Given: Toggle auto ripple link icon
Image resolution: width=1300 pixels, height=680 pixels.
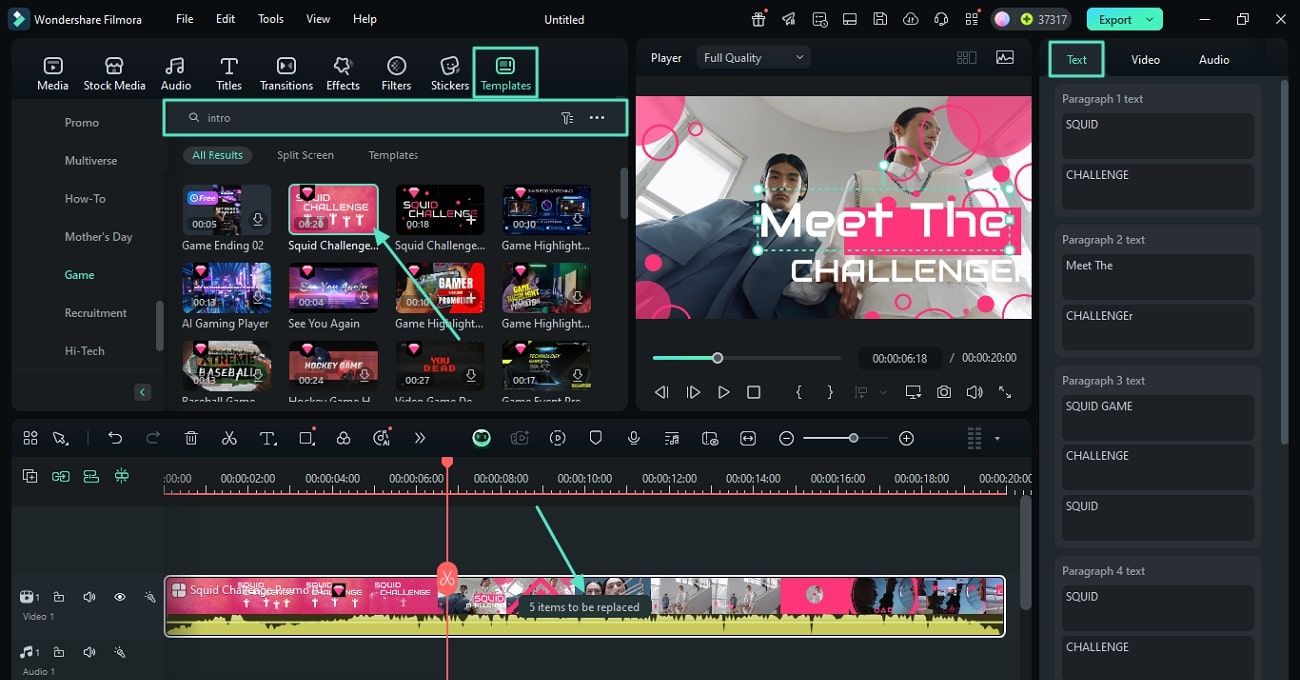Looking at the screenshot, I should (61, 477).
